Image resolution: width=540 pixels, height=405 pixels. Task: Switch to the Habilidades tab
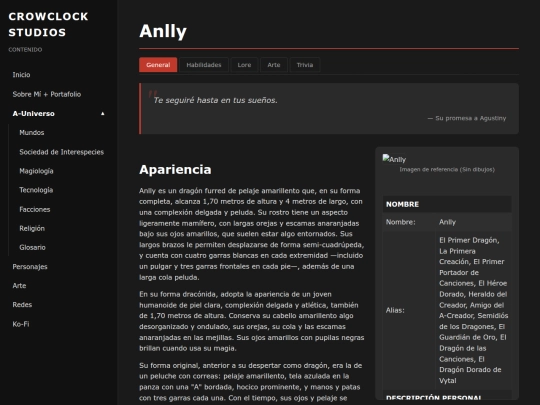click(204, 65)
